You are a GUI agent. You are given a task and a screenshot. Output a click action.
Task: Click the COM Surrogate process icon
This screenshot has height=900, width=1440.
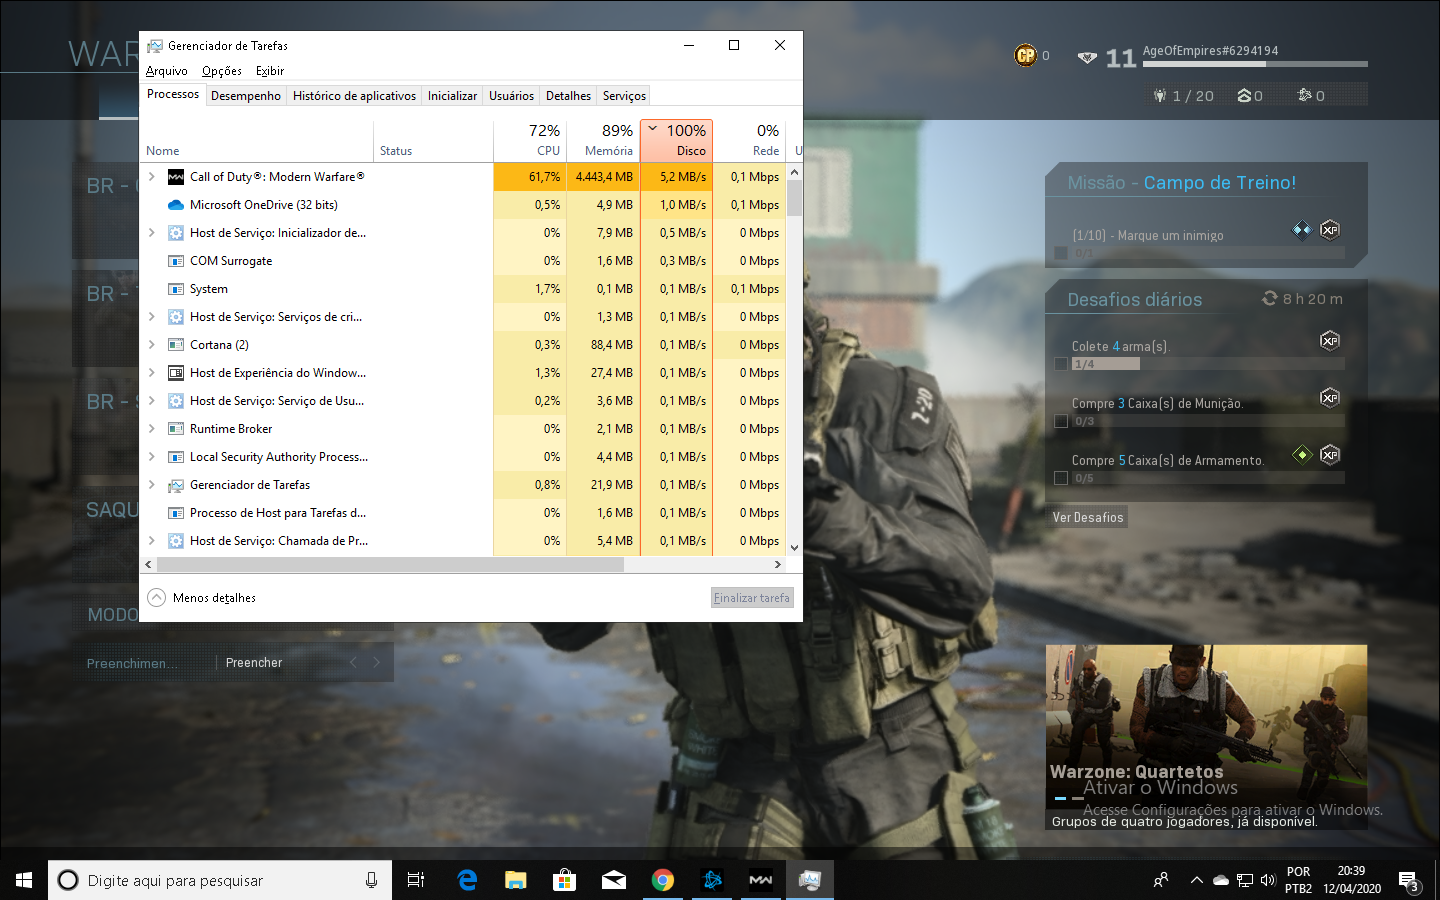coord(176,261)
